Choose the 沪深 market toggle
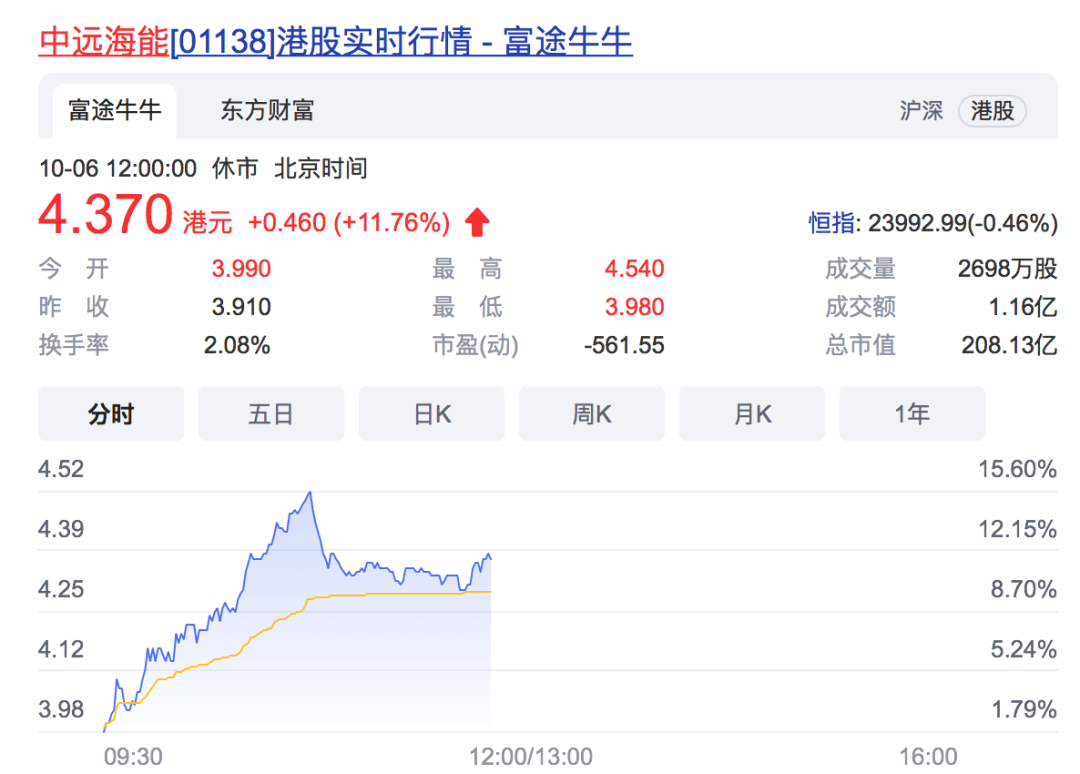This screenshot has height=774, width=1080. (x=921, y=111)
